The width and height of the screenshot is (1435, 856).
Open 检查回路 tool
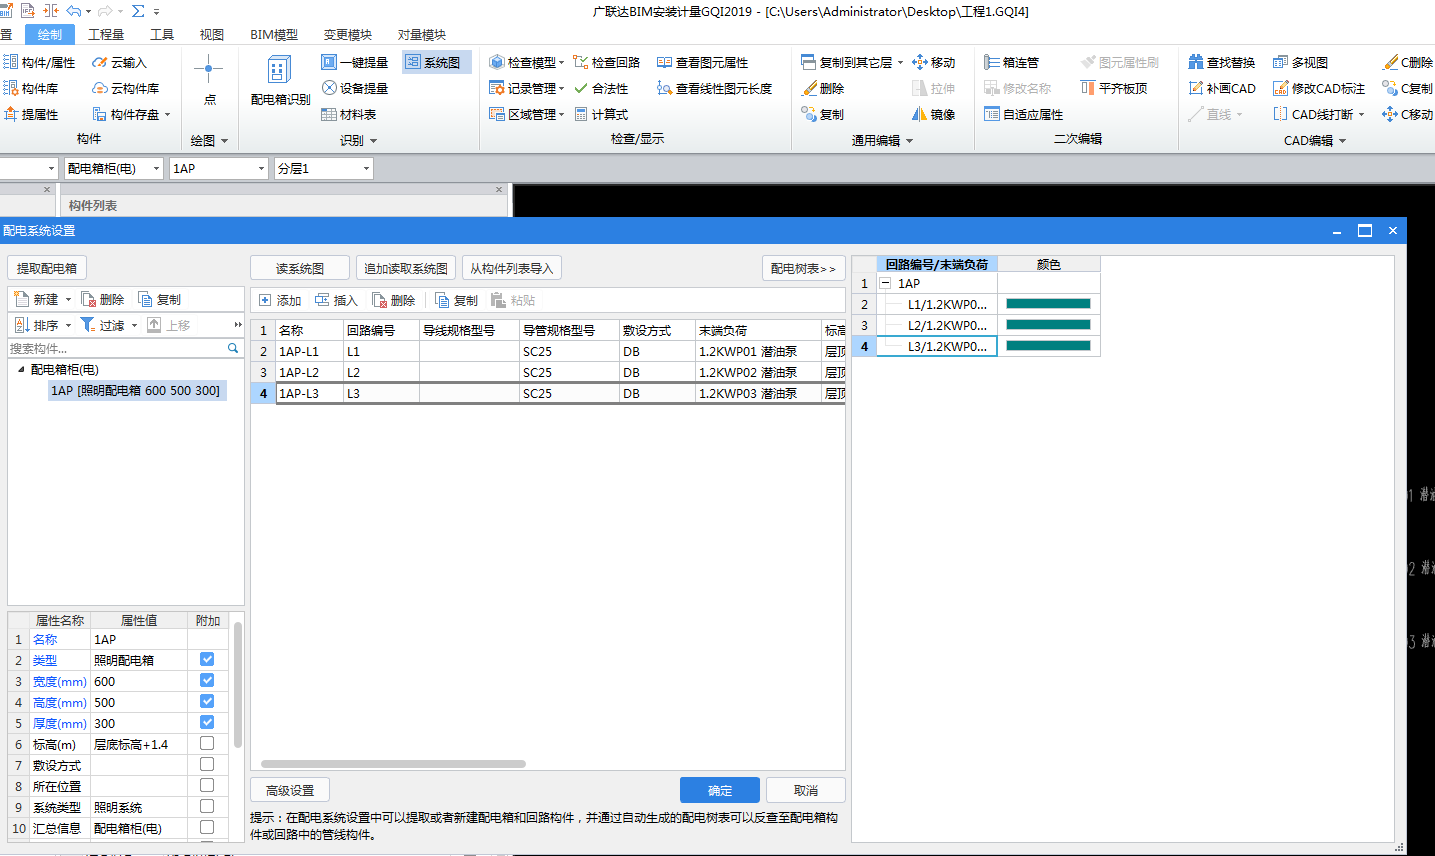click(607, 62)
